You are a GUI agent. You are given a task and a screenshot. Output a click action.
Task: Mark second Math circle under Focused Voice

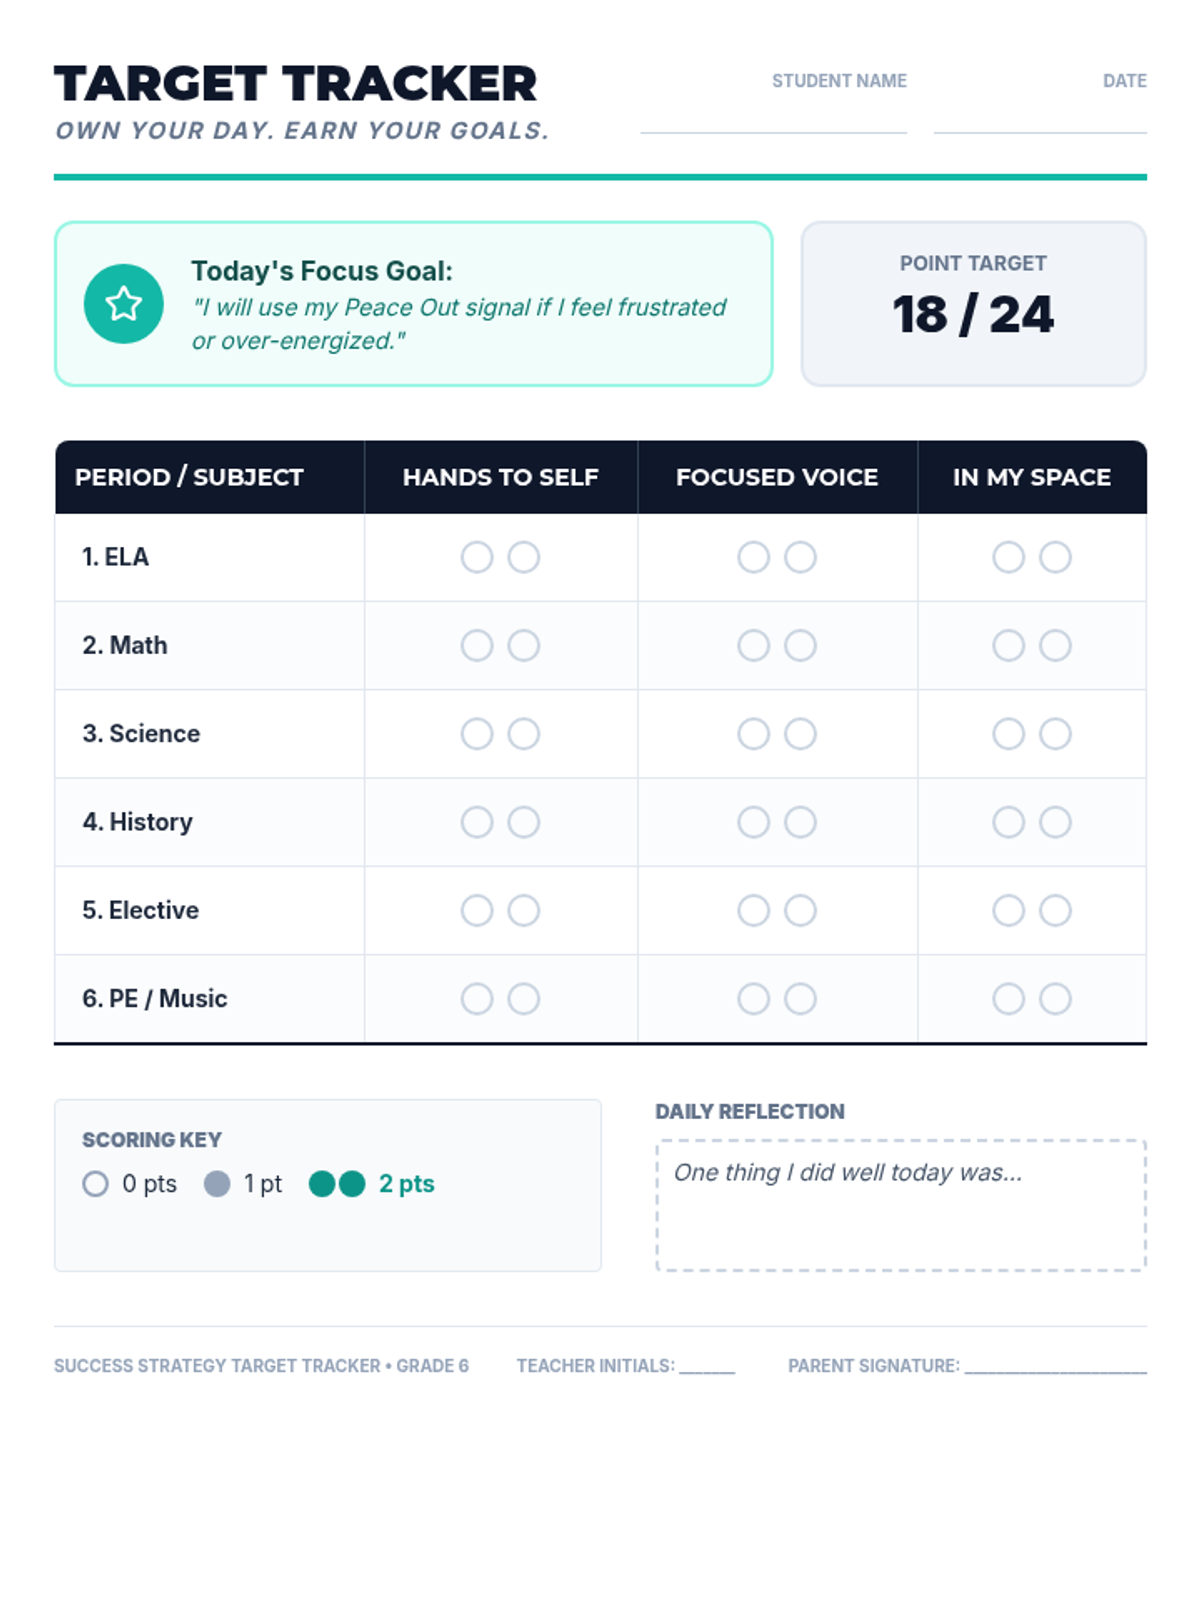pyautogui.click(x=800, y=646)
